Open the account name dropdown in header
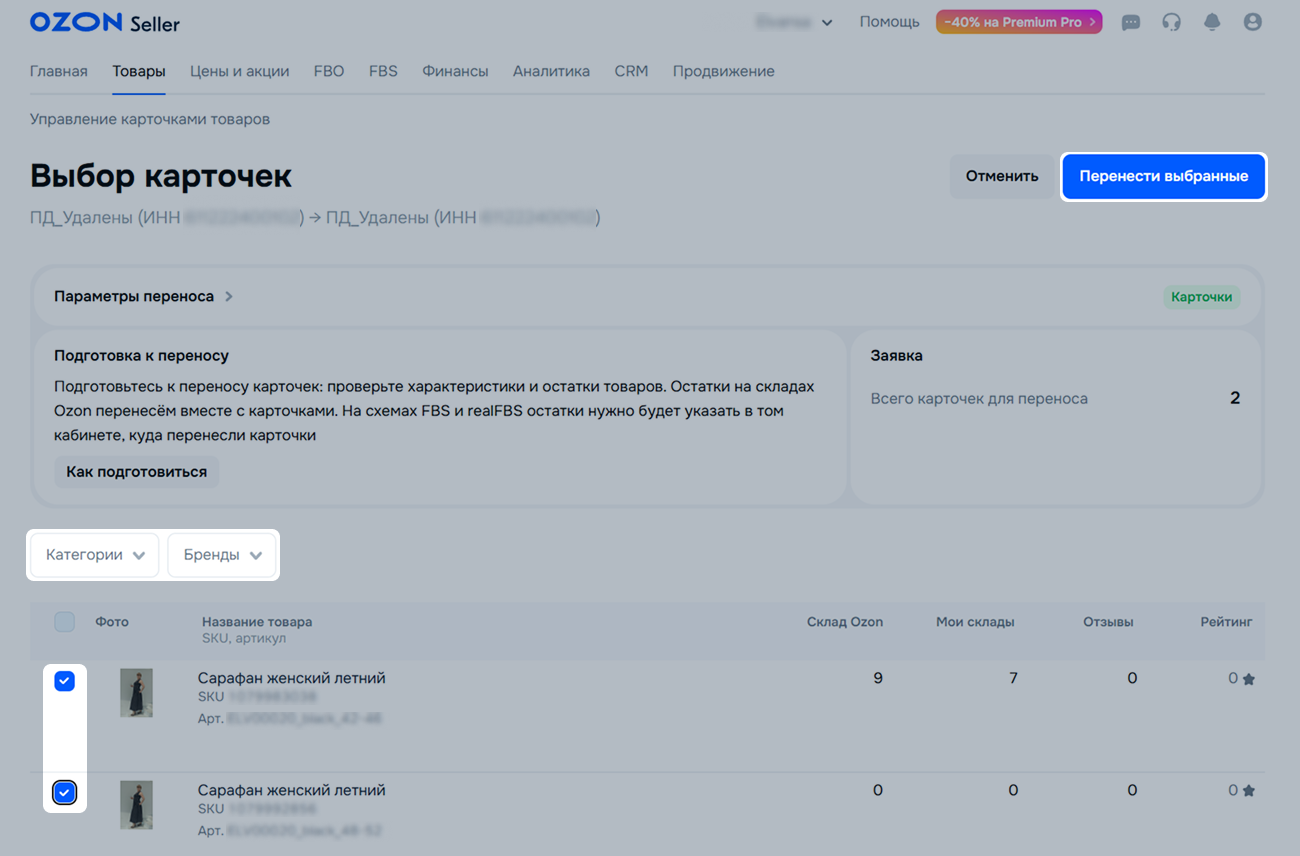This screenshot has height=856, width=1300. pyautogui.click(x=794, y=22)
